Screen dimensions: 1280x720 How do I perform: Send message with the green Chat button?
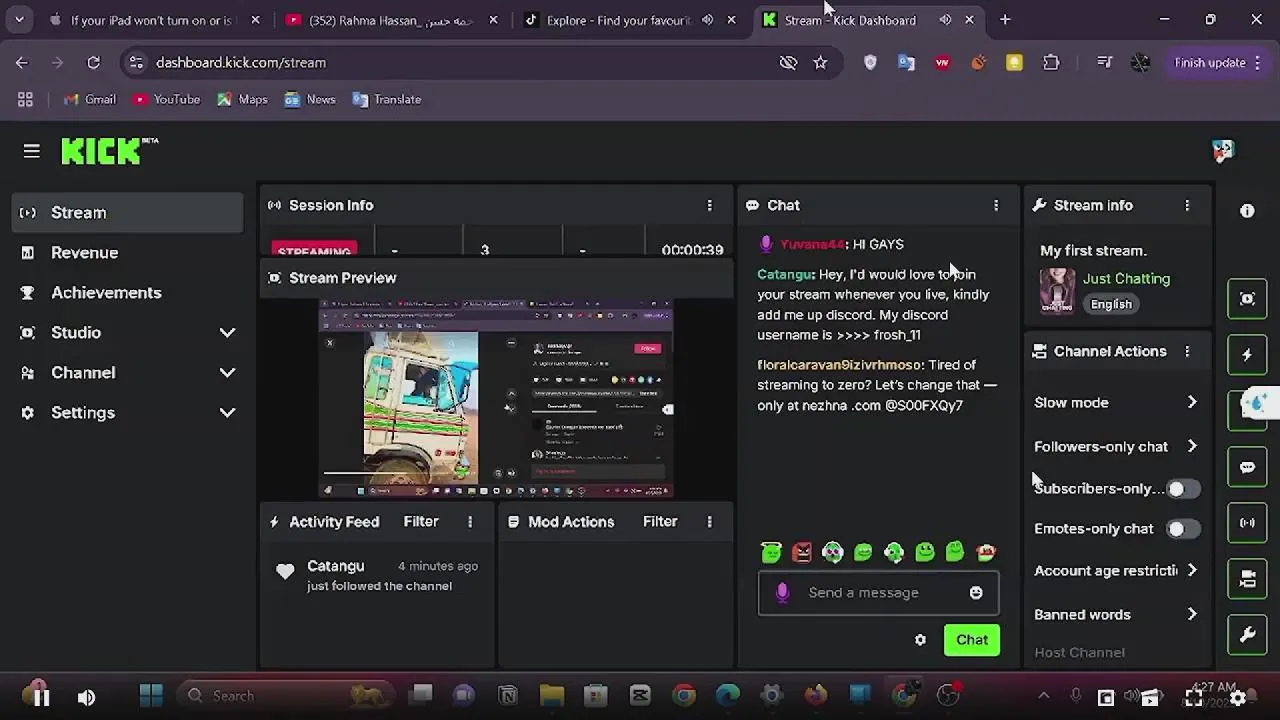point(972,640)
